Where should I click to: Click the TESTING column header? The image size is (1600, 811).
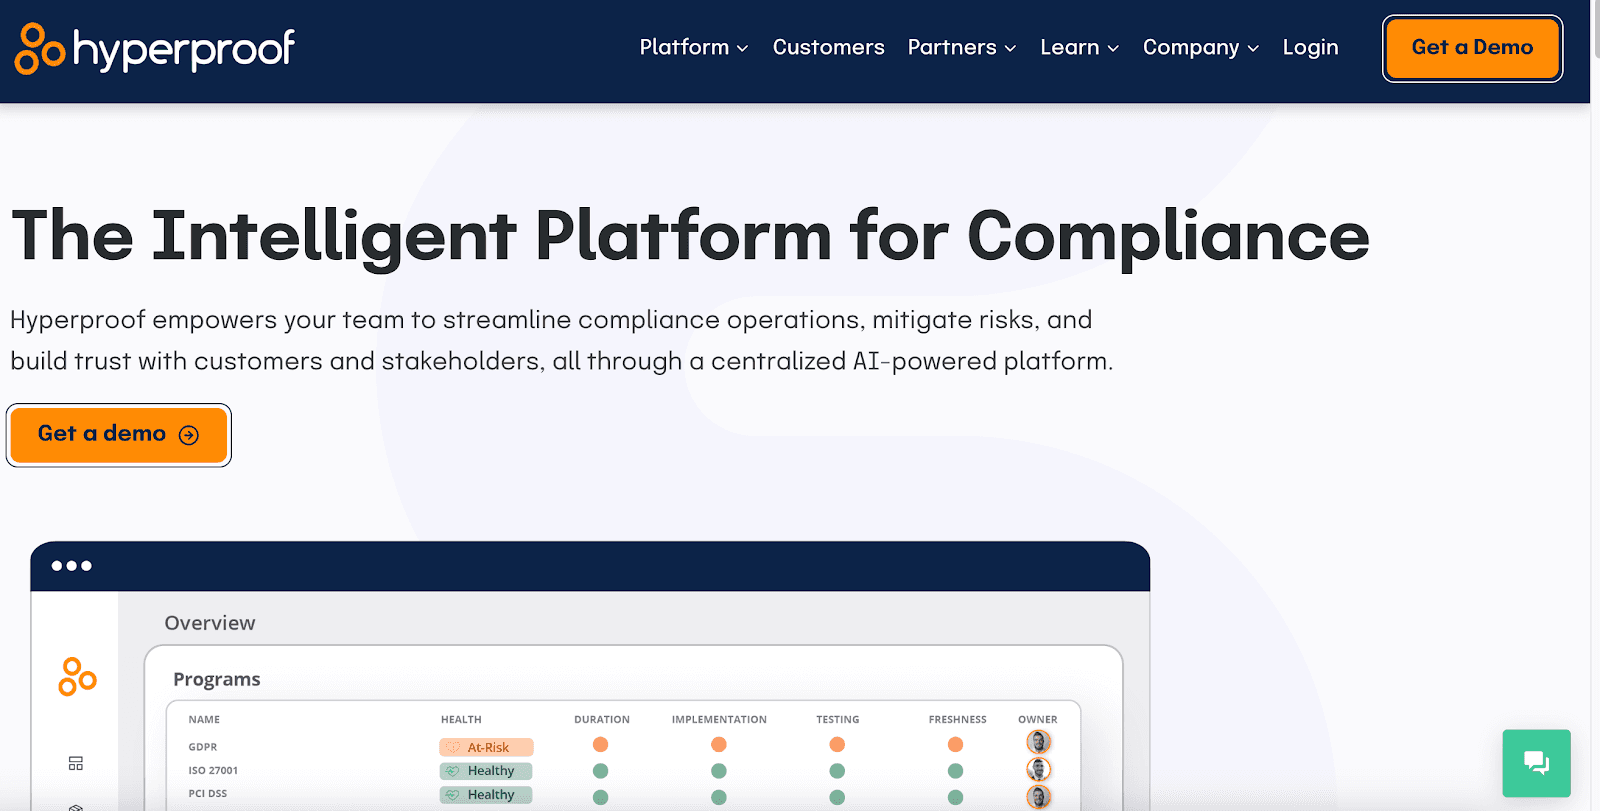pos(837,720)
